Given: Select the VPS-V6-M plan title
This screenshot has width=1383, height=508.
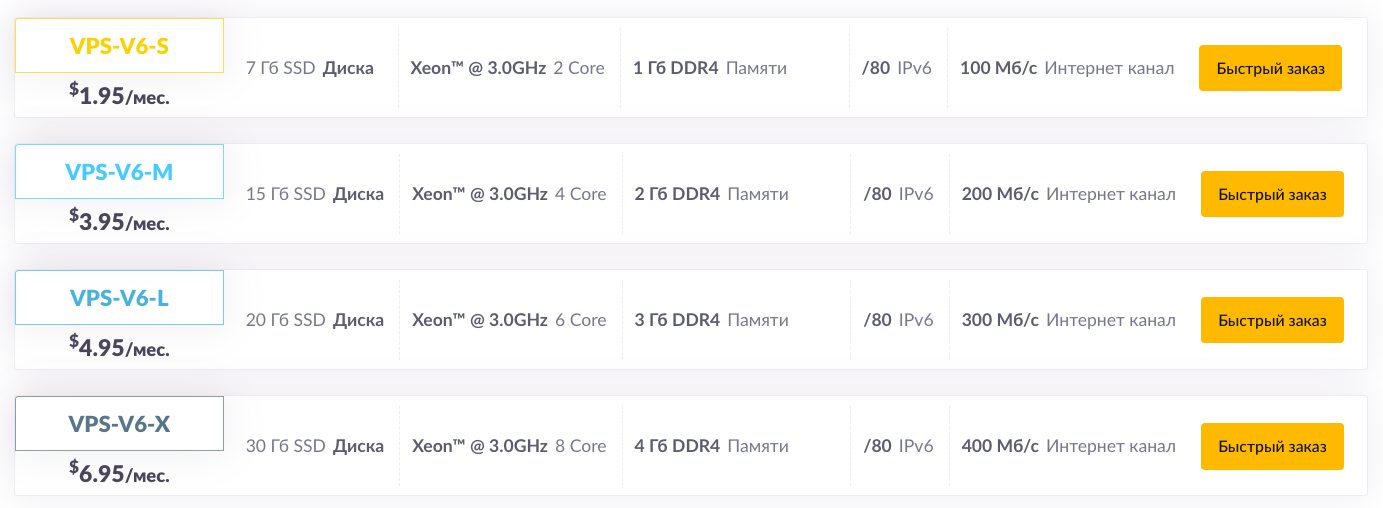Looking at the screenshot, I should (x=119, y=172).
